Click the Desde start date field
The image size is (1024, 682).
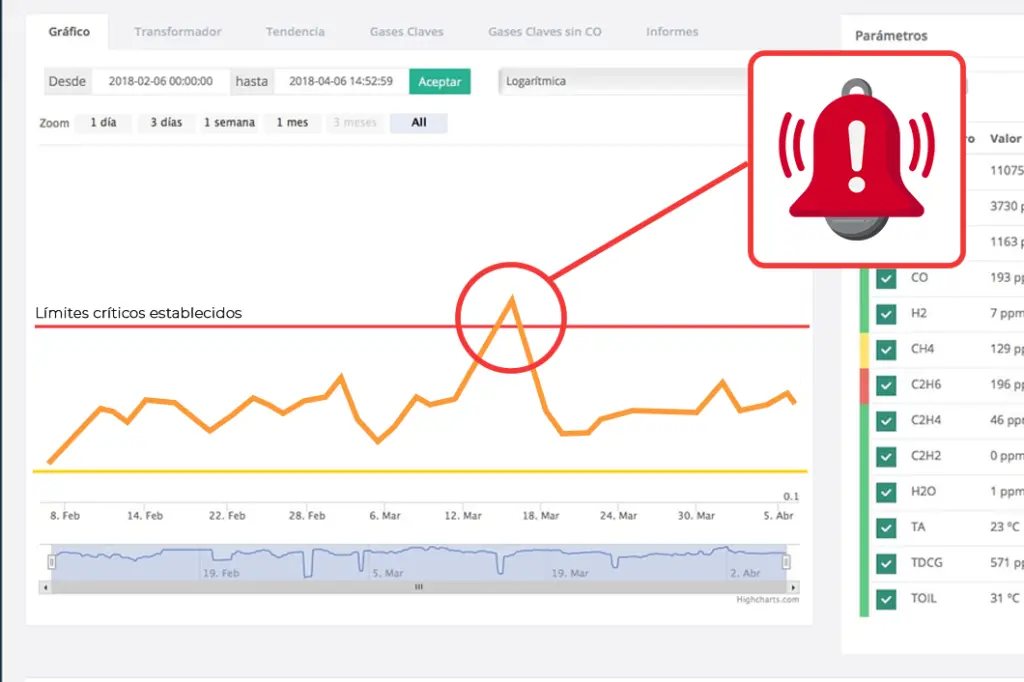point(160,82)
